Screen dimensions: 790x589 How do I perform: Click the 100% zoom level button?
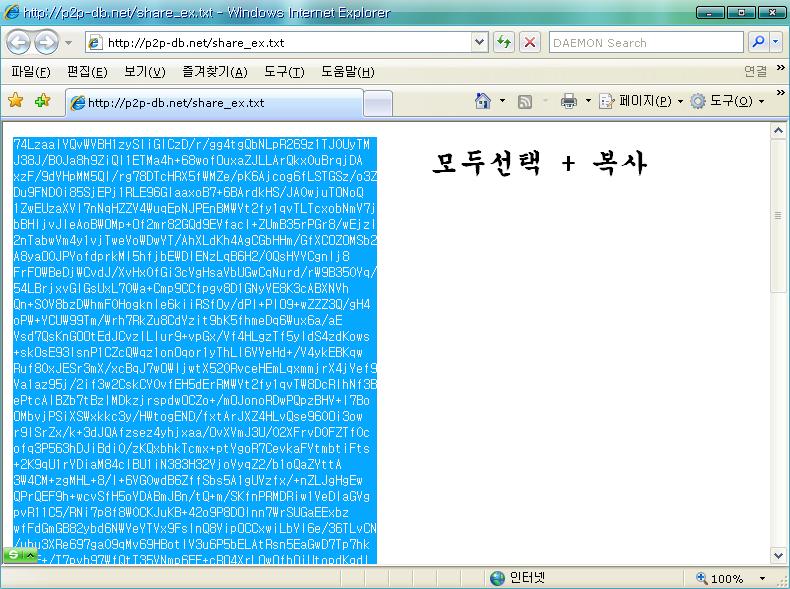tap(719, 578)
